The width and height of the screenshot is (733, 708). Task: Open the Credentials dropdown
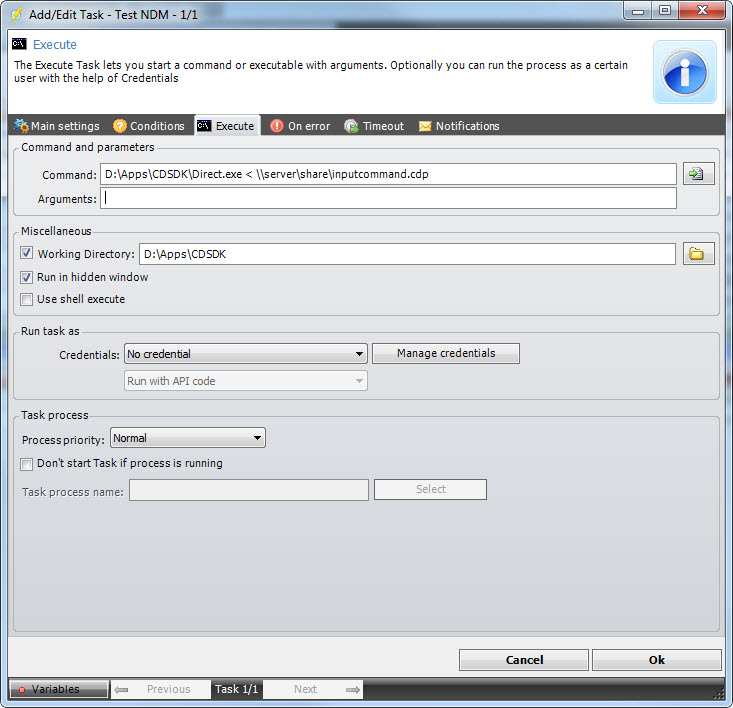245,354
